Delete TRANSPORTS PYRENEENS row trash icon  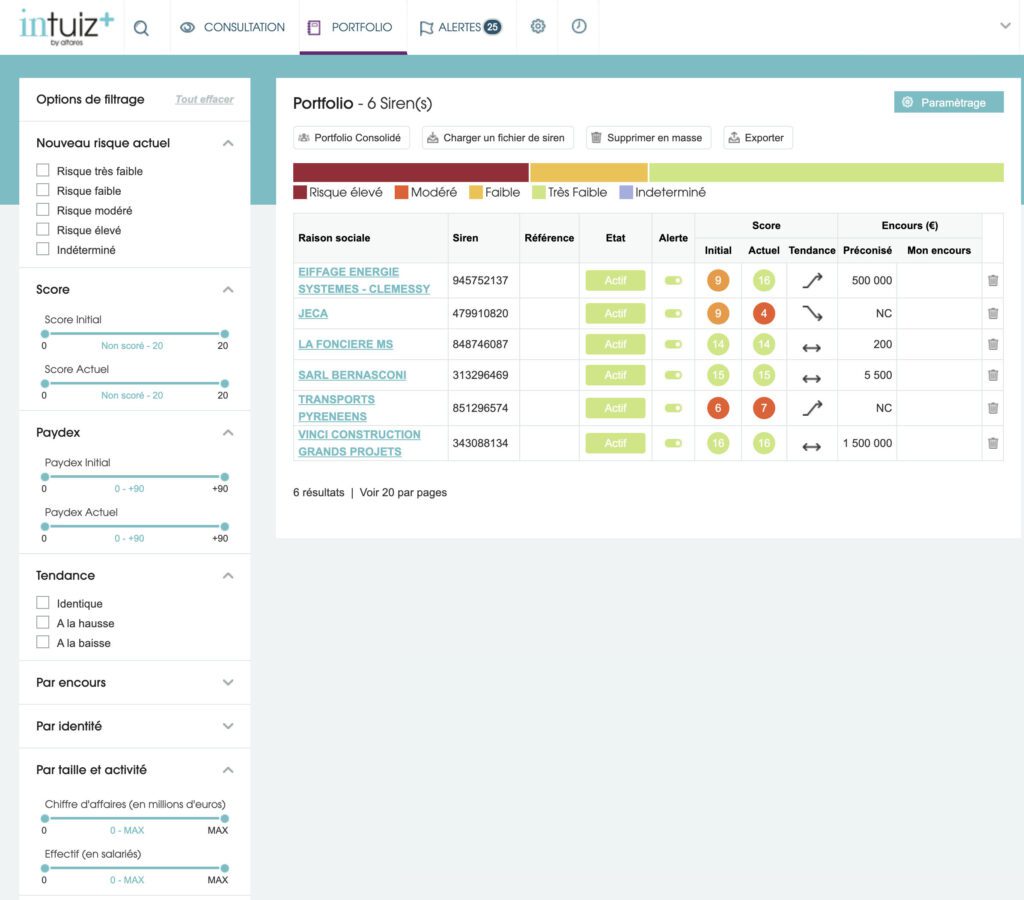[993, 408]
